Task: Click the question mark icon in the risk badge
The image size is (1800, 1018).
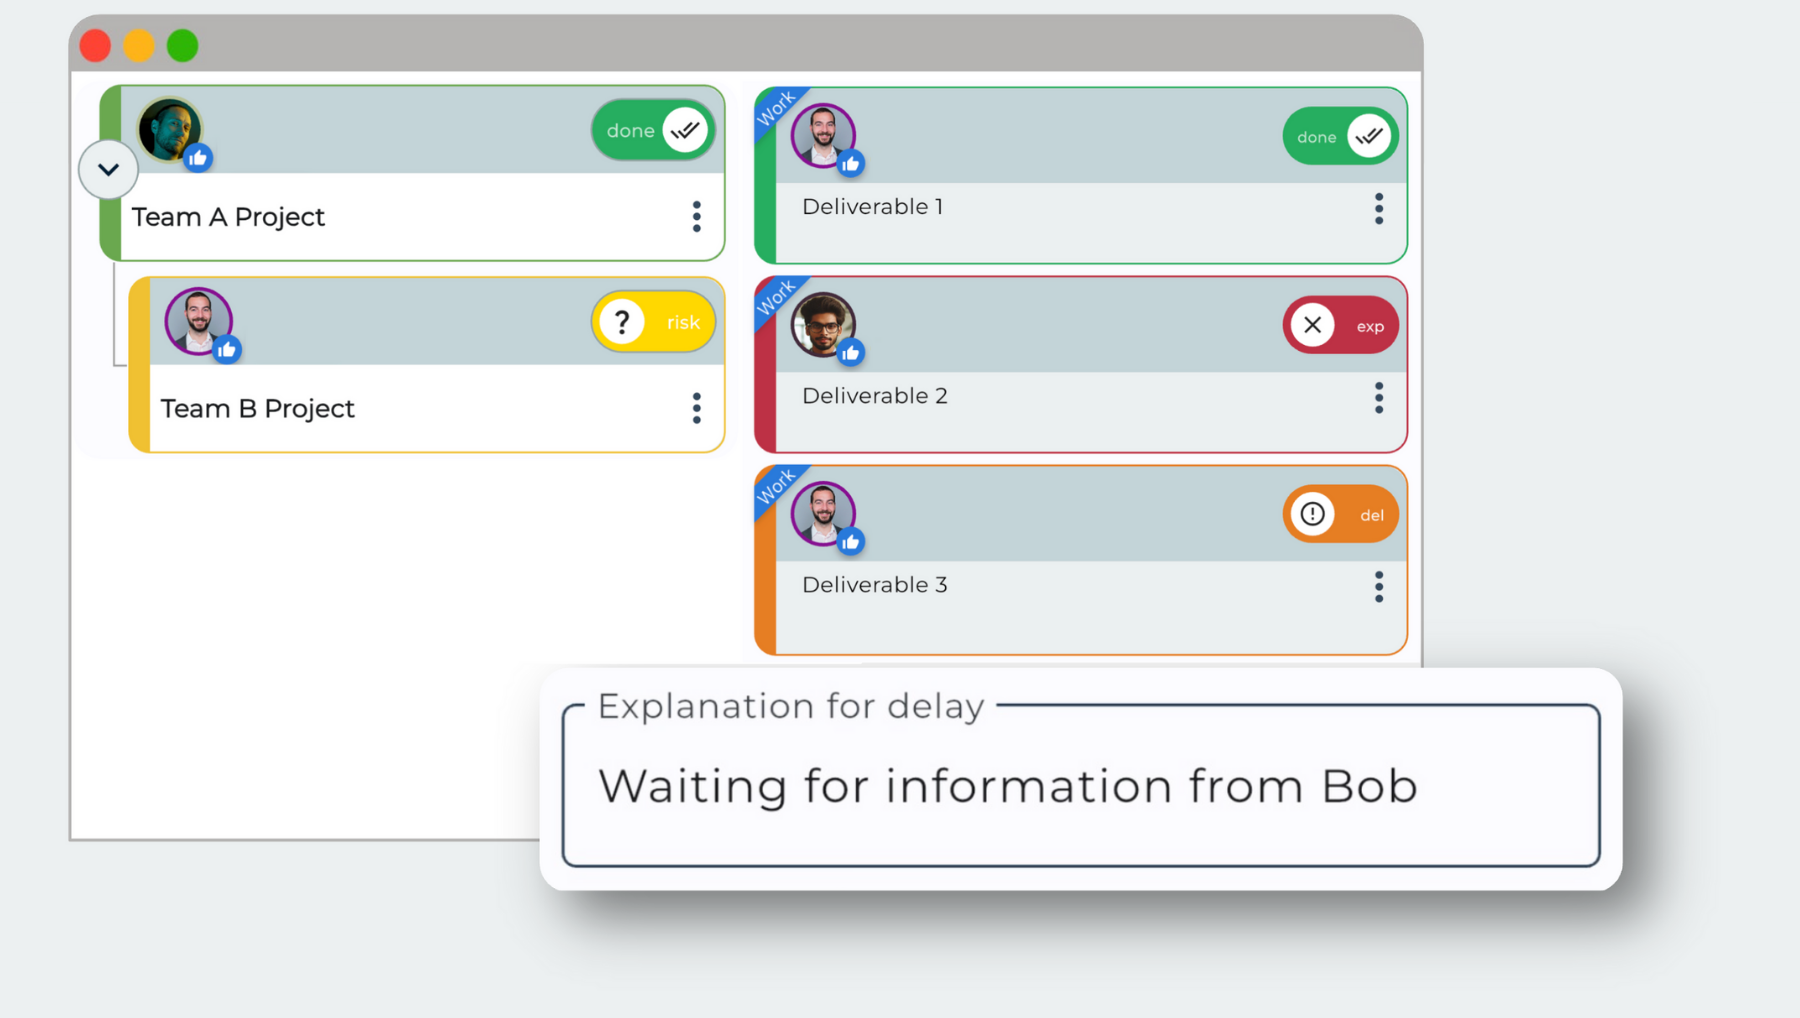Action: tap(621, 321)
